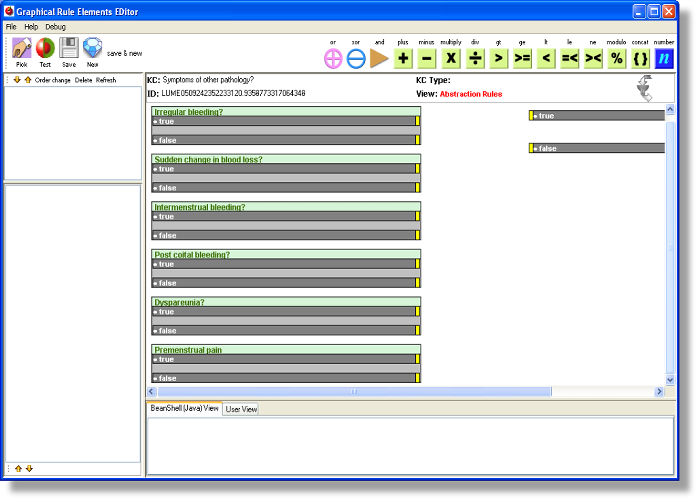The height and width of the screenshot is (503, 699).
Task: Click the Sudden change in blood loss link
Action: tap(208, 160)
